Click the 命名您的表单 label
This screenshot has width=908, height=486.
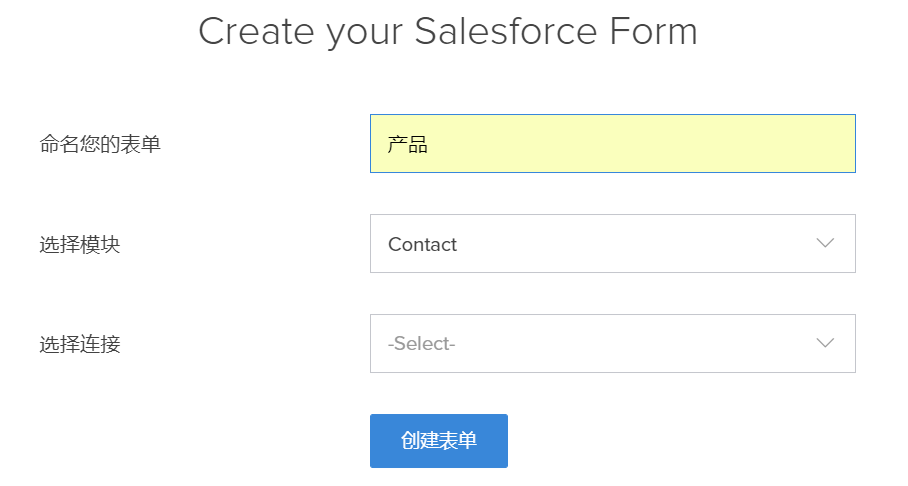tap(100, 145)
